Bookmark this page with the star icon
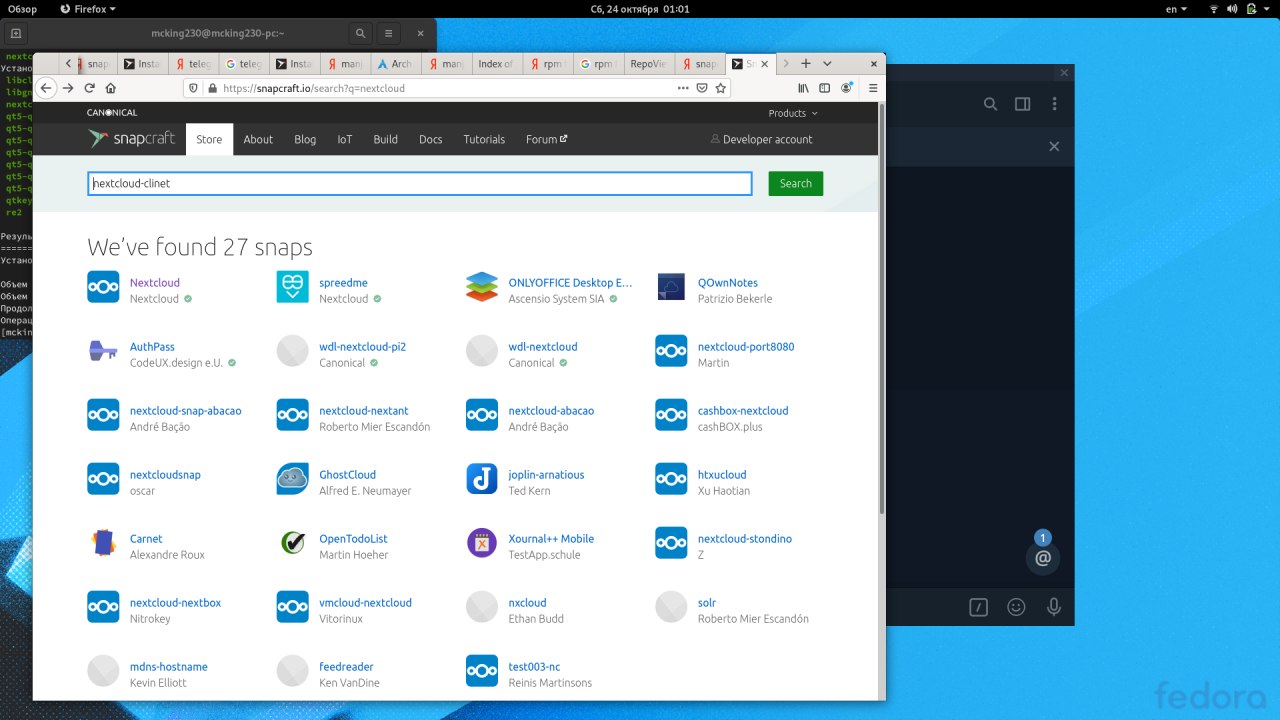This screenshot has height=720, width=1280. 721,88
